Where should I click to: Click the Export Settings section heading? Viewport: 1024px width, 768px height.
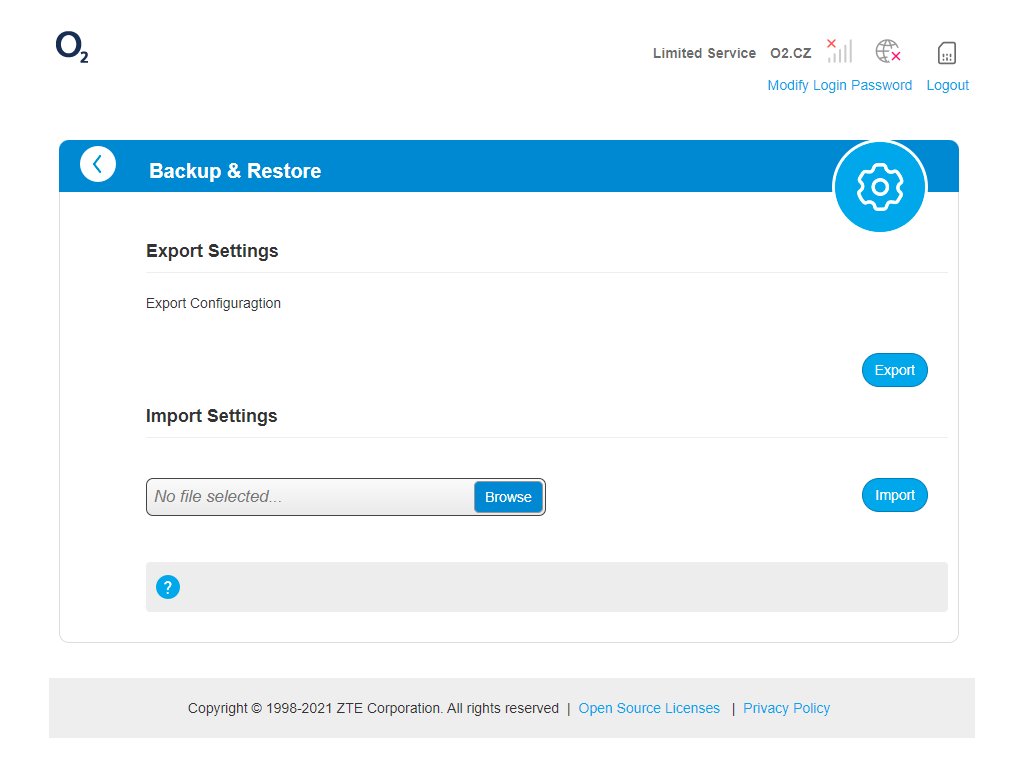pyautogui.click(x=212, y=251)
